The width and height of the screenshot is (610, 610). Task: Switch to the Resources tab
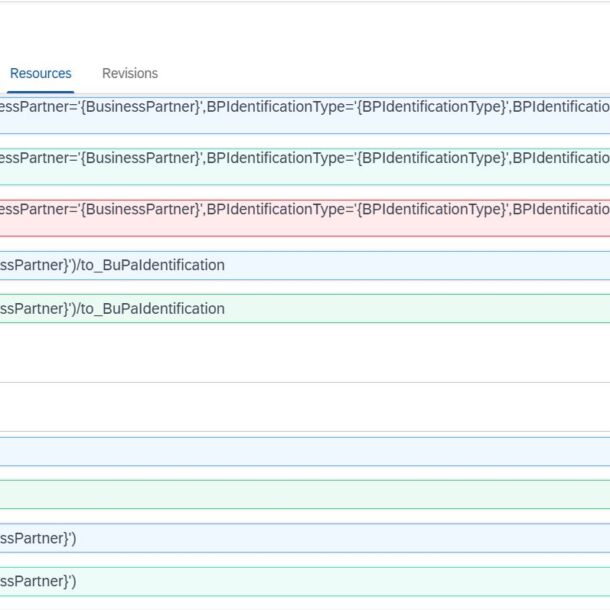click(x=40, y=74)
